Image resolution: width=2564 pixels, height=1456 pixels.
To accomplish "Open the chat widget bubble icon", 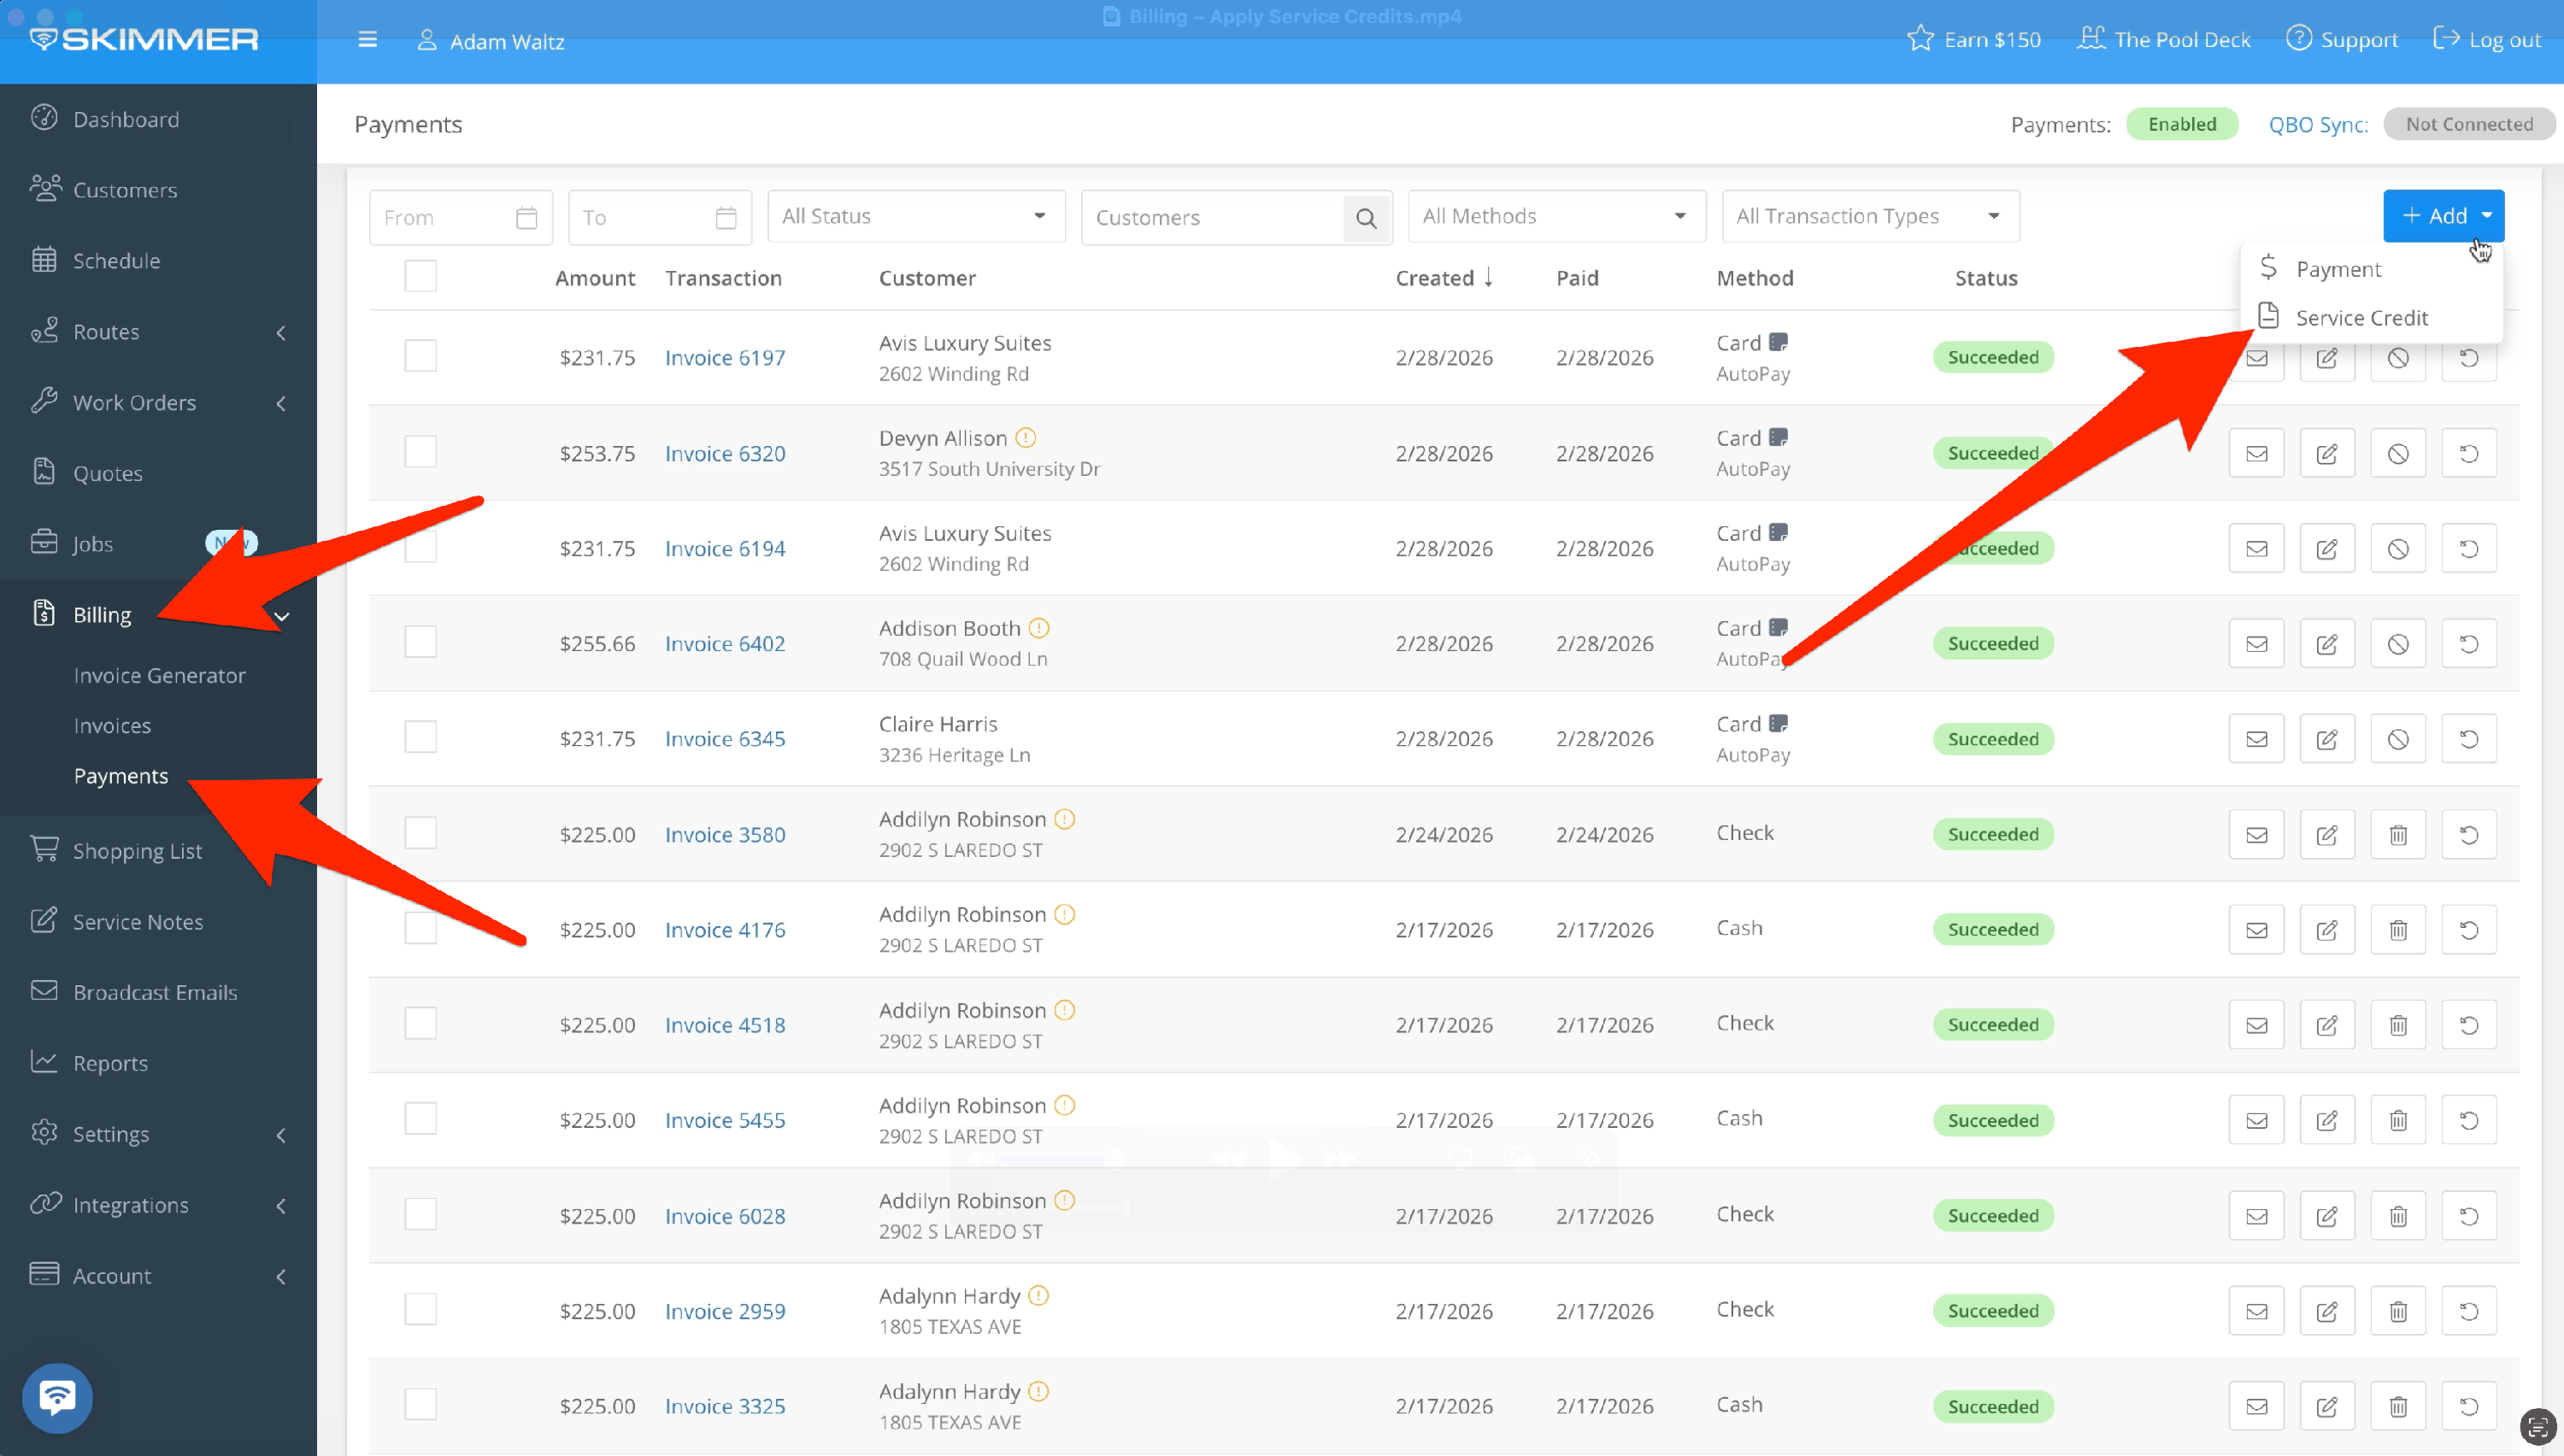I will (57, 1397).
